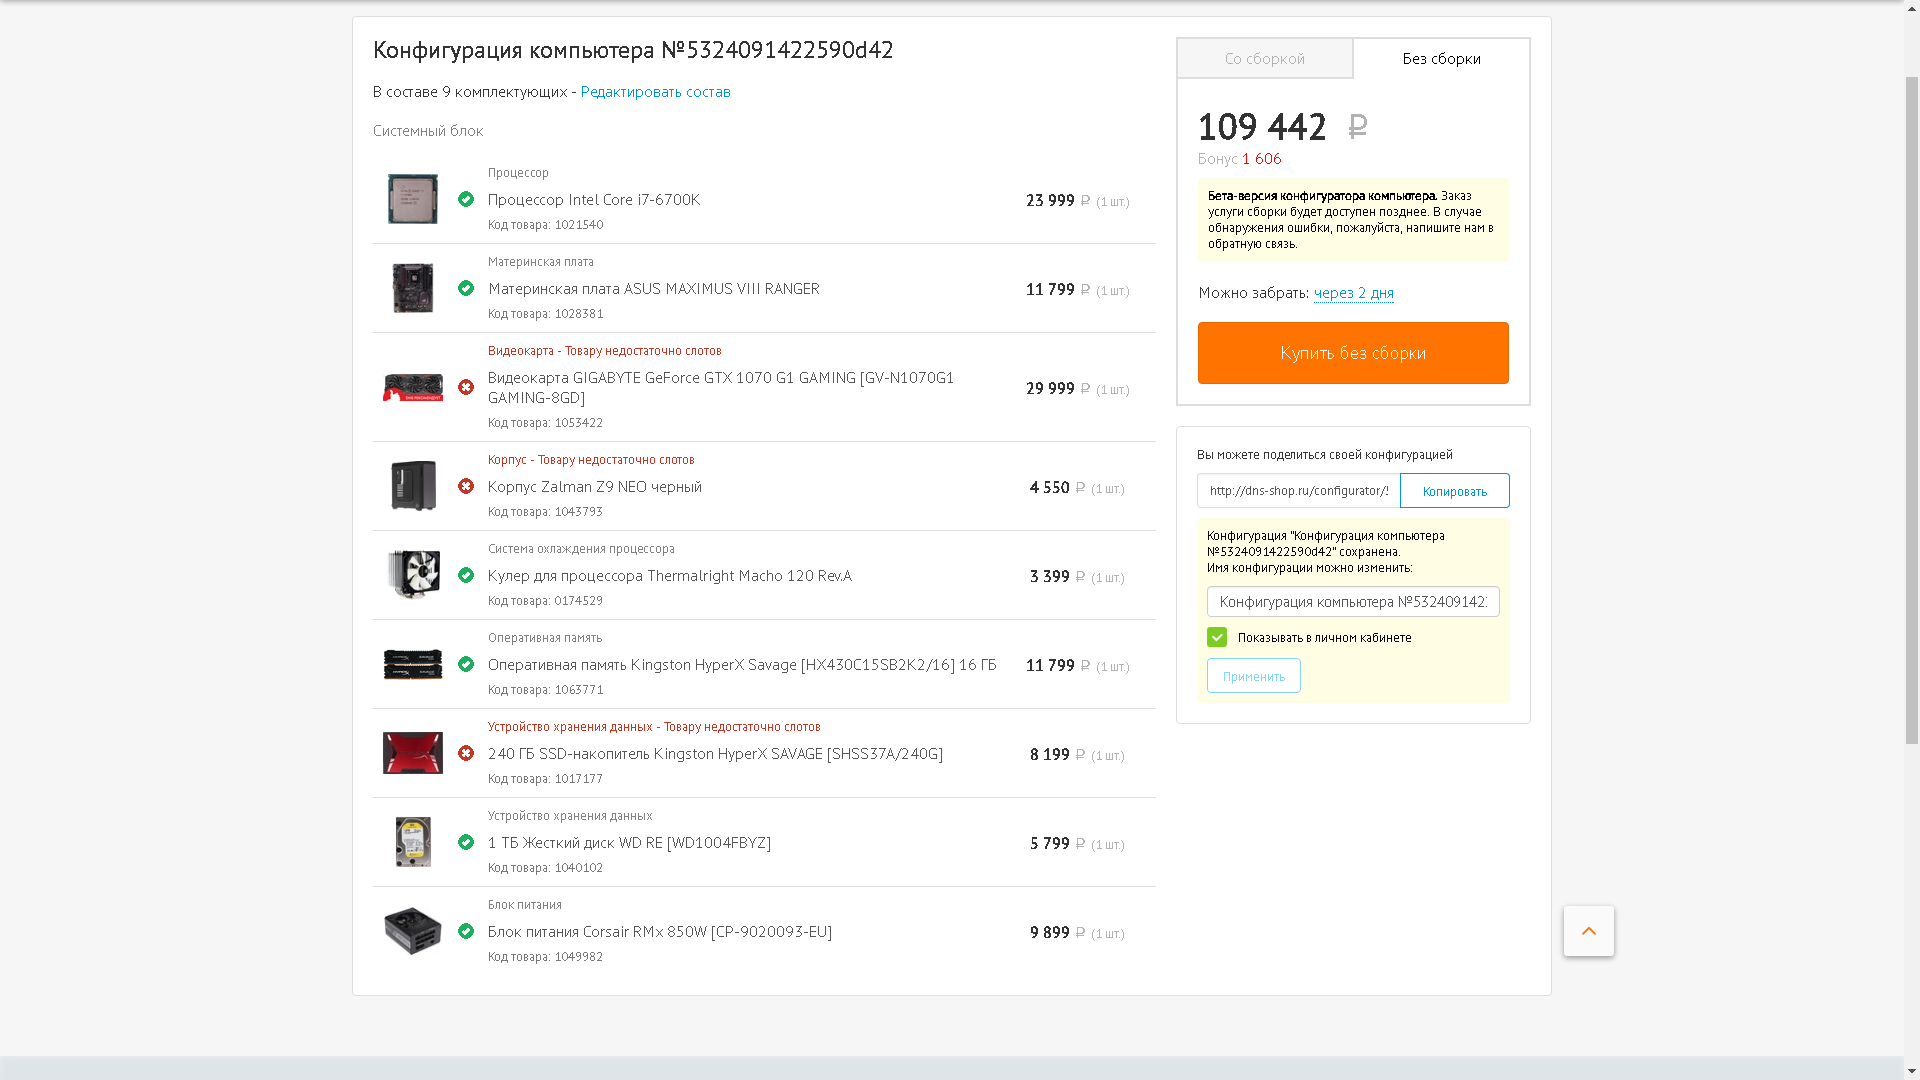This screenshot has height=1080, width=1920.
Task: Click the configuration name input field
Action: click(x=1352, y=602)
